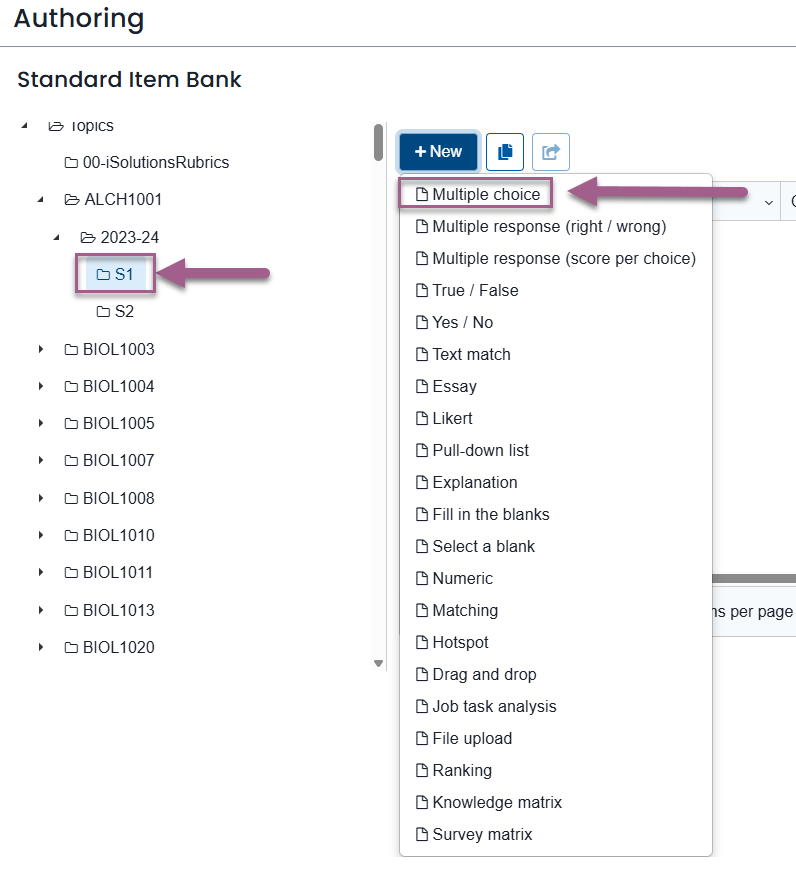Select the S1 folder in the tree
Image resolution: width=796 pixels, height=882 pixels.
coord(115,274)
